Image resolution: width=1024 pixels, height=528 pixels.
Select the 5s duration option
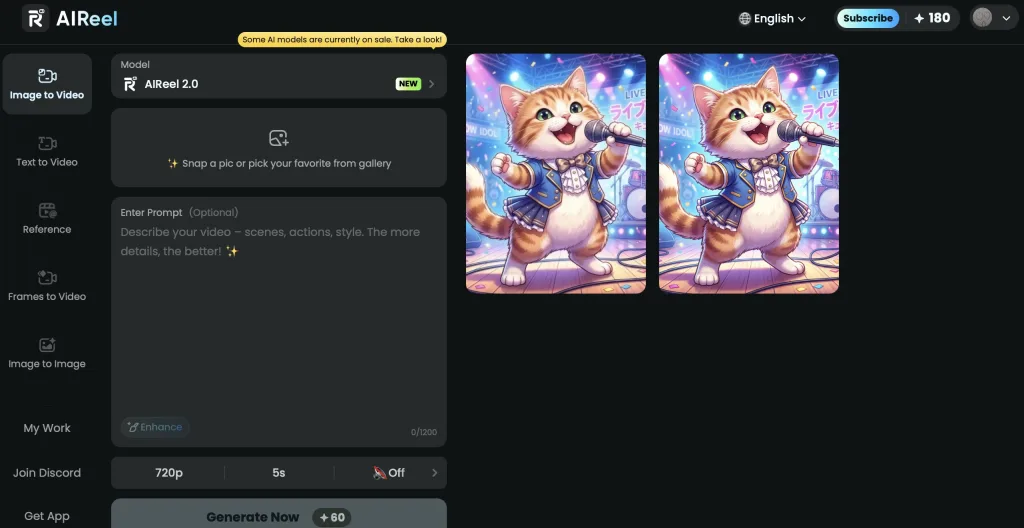point(279,473)
